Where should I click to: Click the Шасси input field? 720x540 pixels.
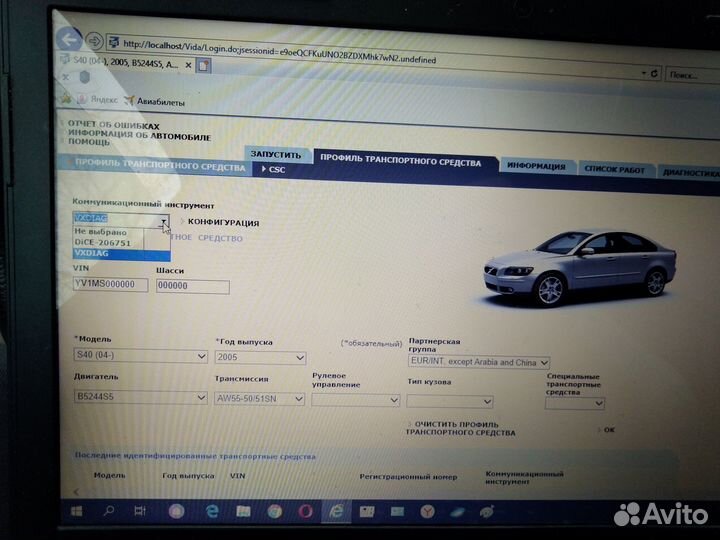(192, 287)
